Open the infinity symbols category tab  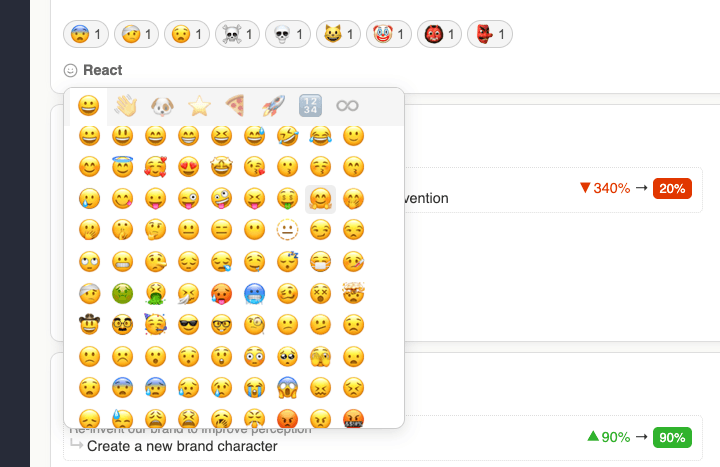coord(347,106)
